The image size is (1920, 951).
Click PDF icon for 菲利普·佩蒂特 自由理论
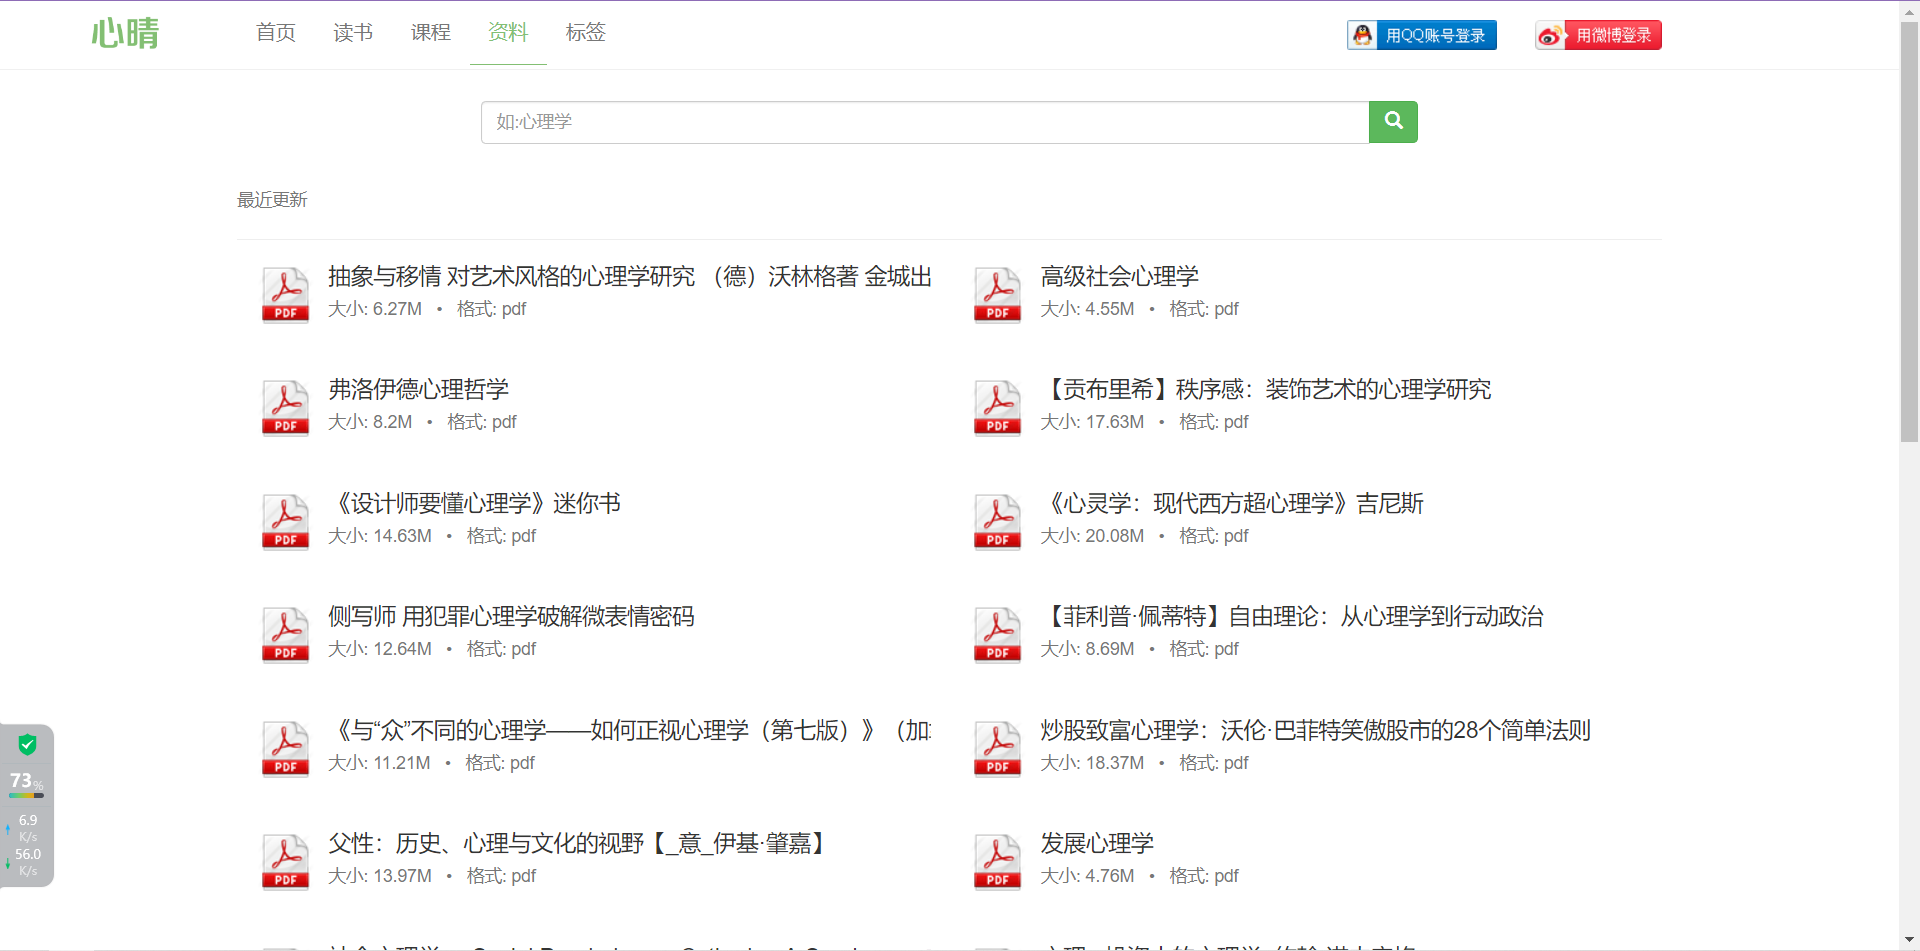click(998, 634)
